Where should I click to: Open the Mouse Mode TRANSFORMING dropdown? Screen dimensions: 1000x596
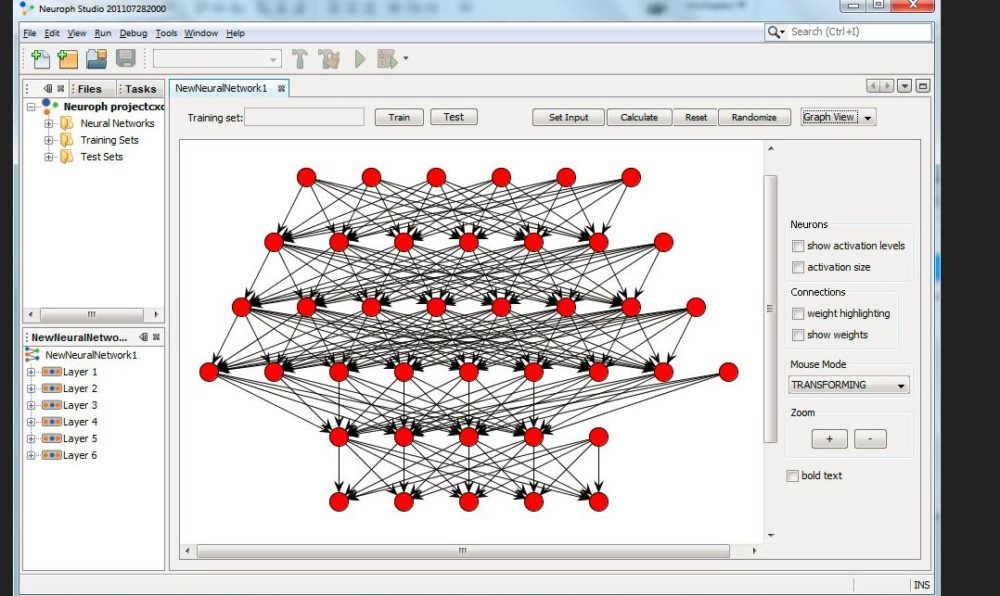(849, 385)
